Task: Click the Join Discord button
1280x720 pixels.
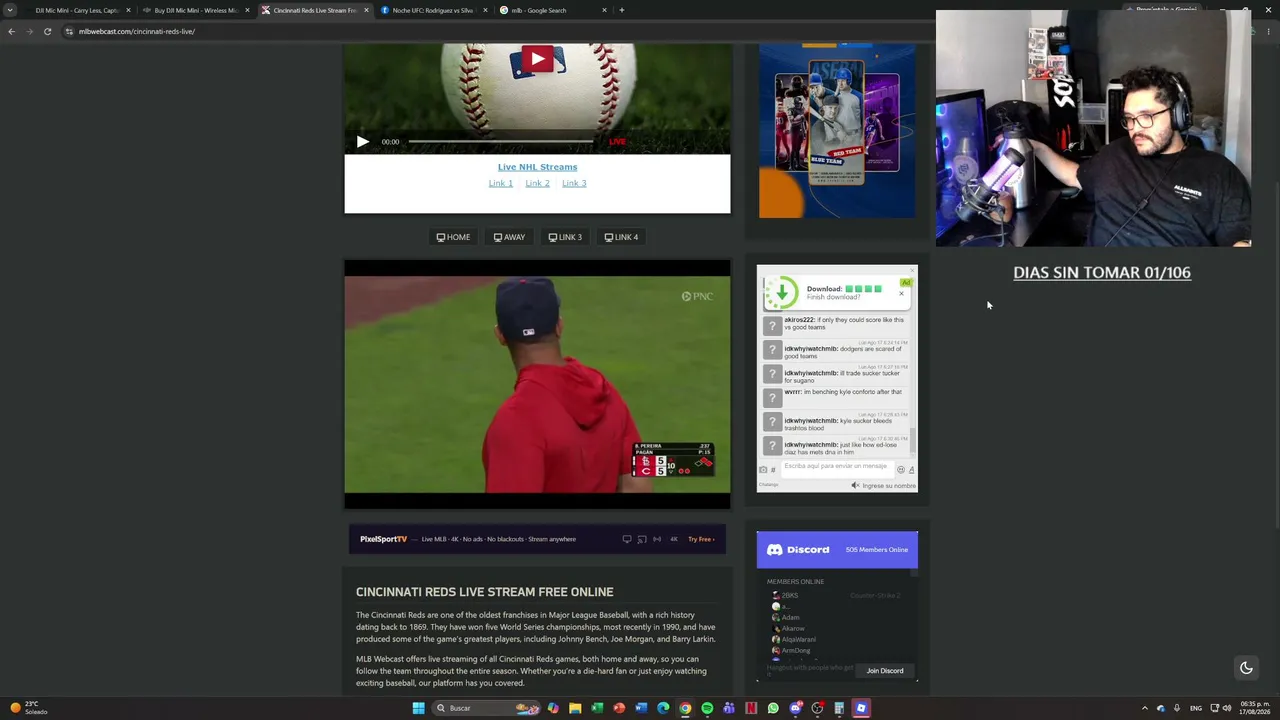Action: tap(885, 671)
